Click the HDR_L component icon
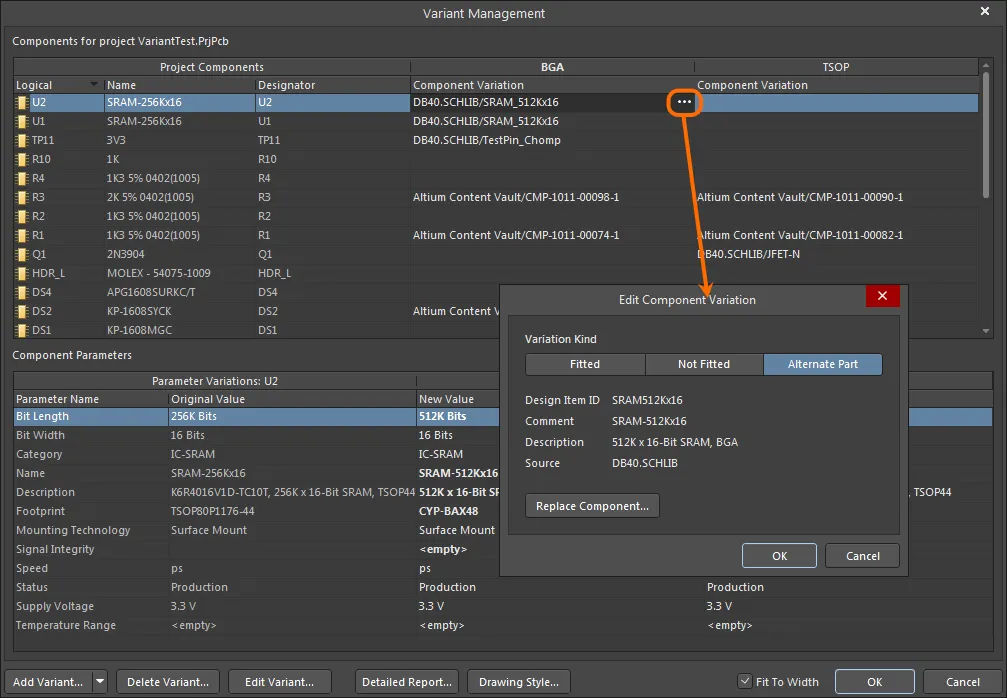This screenshot has width=1007, height=698. click(x=22, y=273)
